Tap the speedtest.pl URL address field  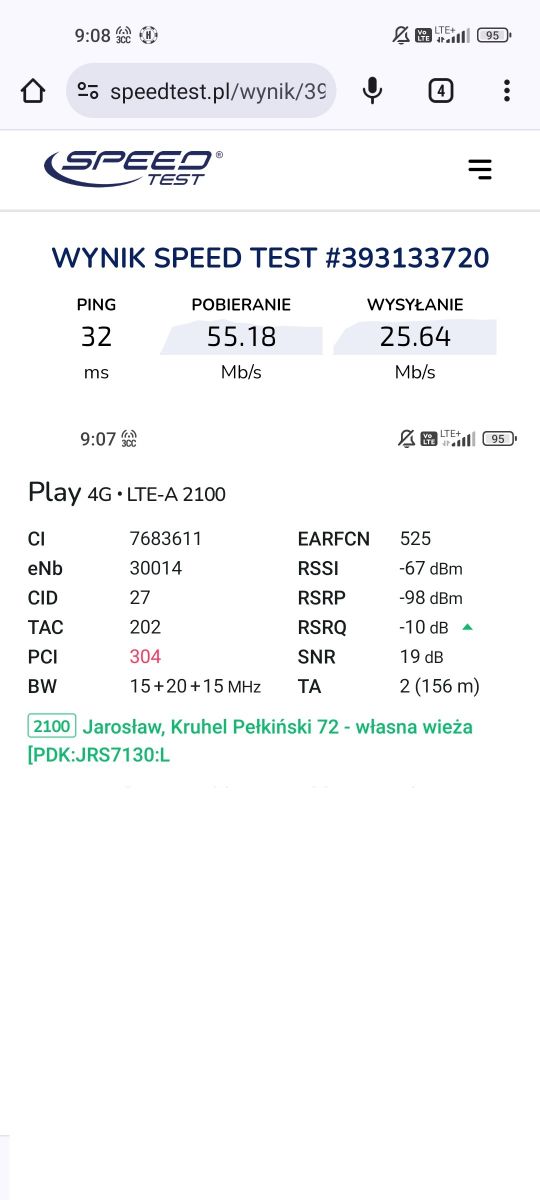point(201,91)
